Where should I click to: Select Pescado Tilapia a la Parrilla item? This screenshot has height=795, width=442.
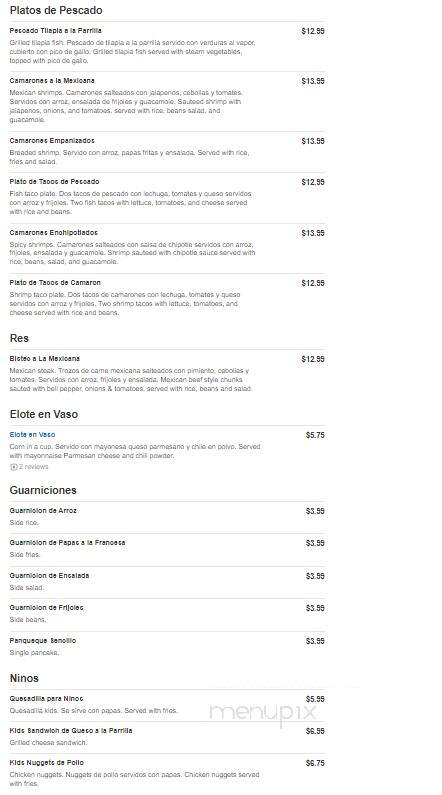pos(55,31)
